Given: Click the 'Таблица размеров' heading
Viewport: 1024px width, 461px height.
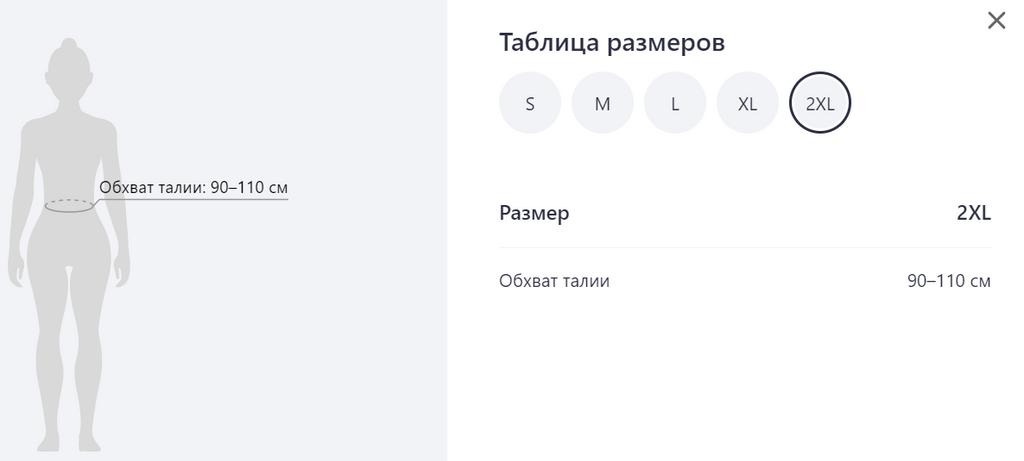Looking at the screenshot, I should pos(611,43).
